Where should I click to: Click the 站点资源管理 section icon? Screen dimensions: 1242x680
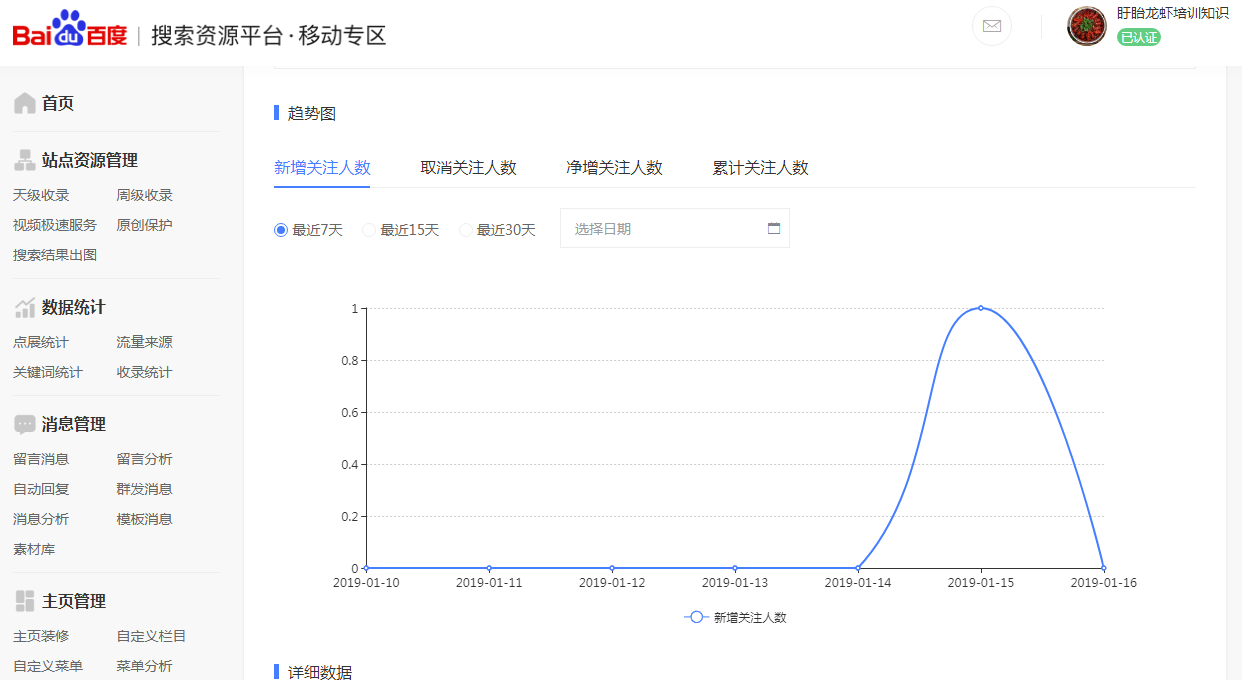(25, 160)
